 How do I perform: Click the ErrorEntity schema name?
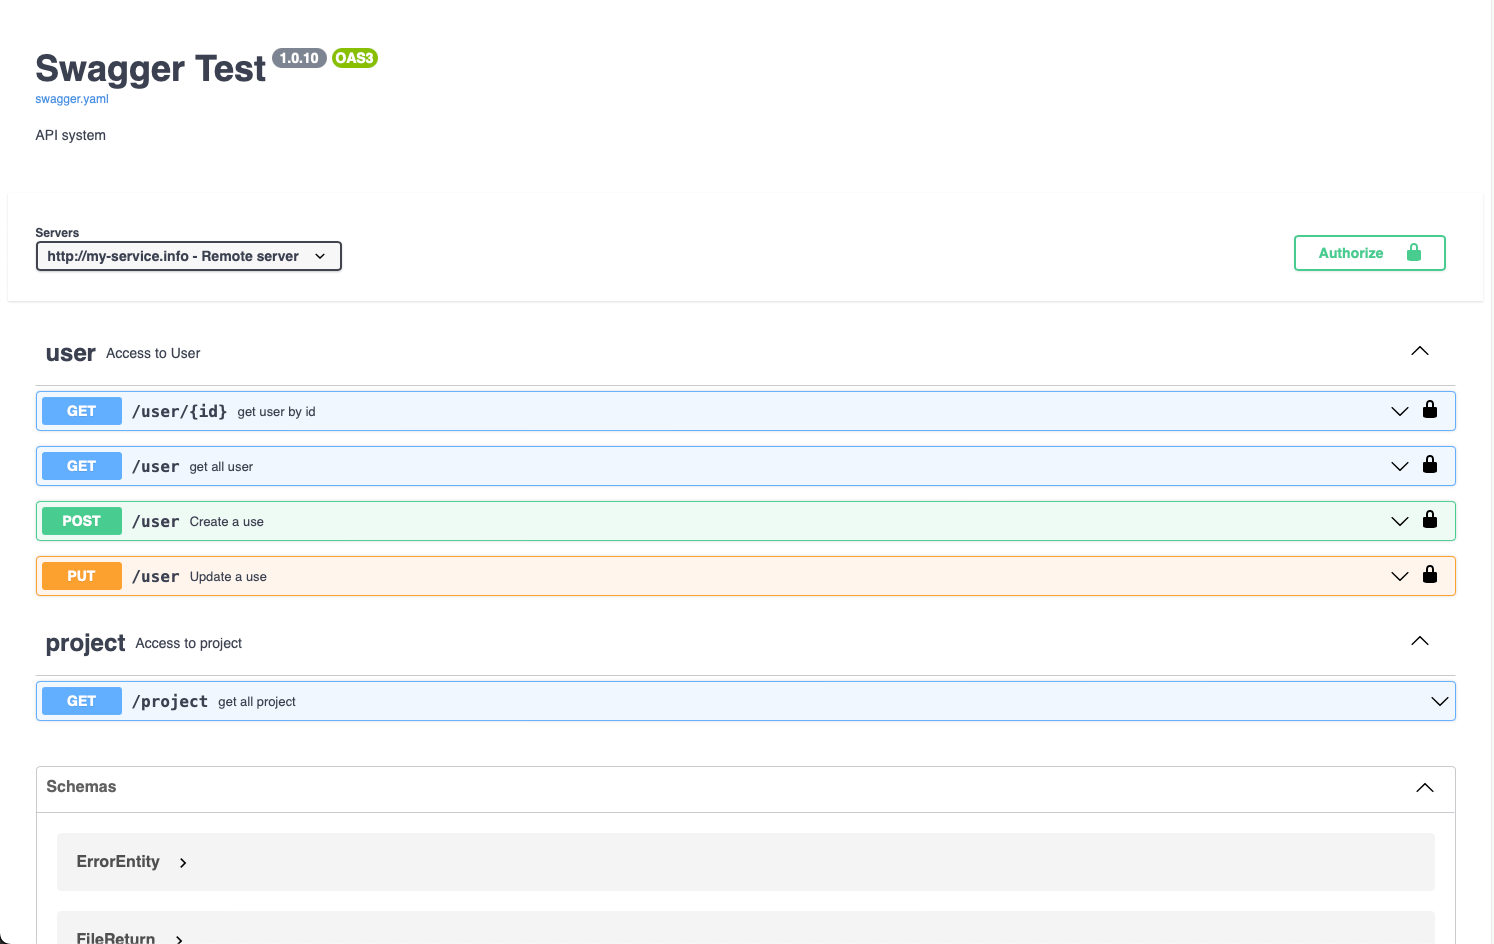(118, 862)
